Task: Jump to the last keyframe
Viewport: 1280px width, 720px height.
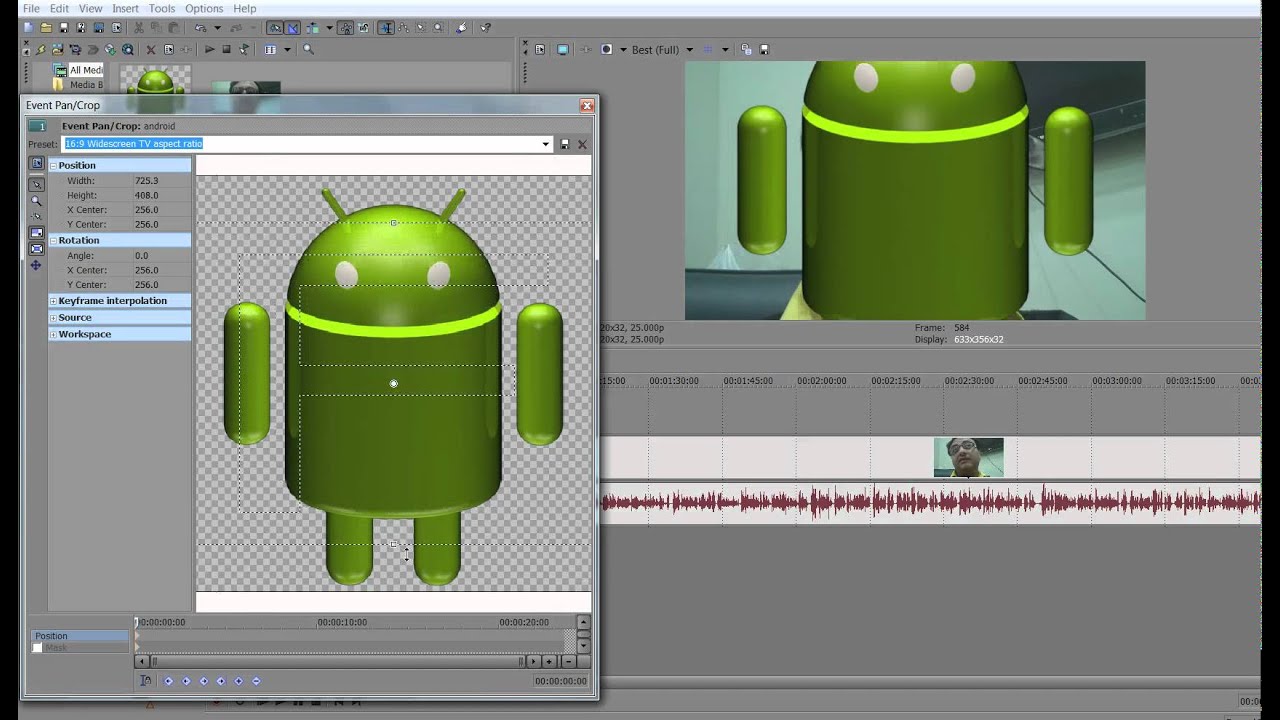Action: 221,681
